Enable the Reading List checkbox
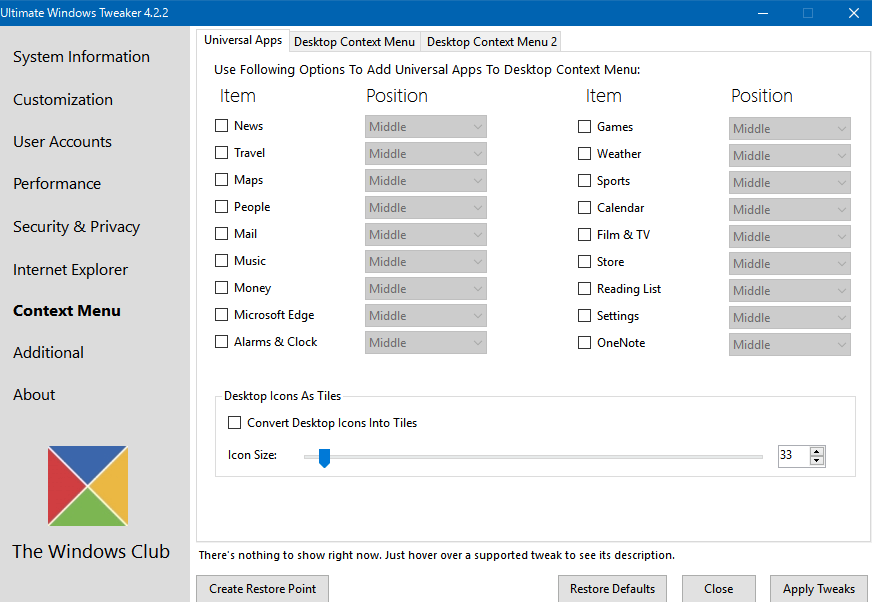Viewport: 872px width, 602px height. pyautogui.click(x=584, y=289)
